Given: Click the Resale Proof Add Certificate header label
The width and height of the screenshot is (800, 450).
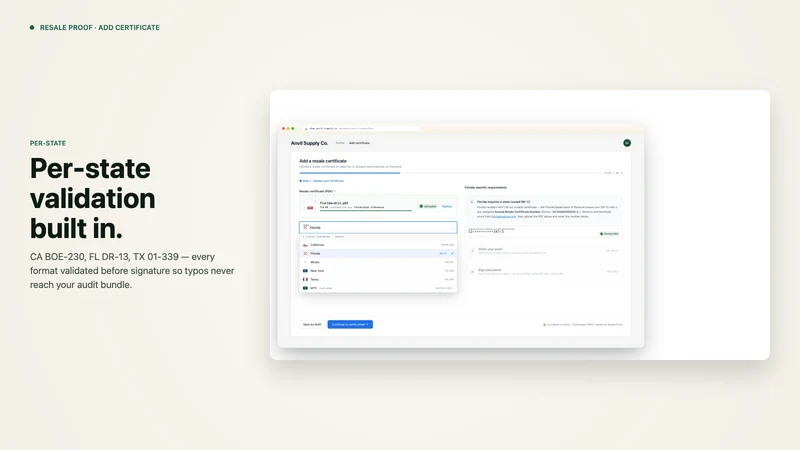Looking at the screenshot, I should 99,28.
